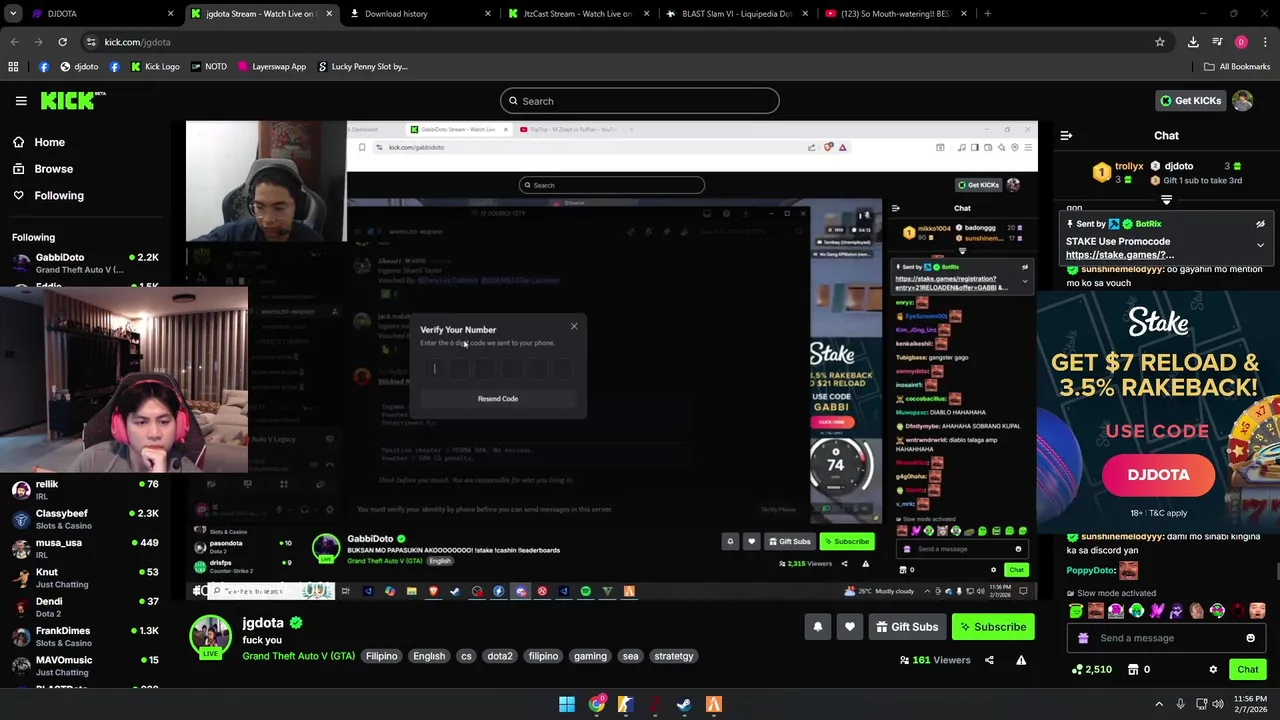The image size is (1280, 720).
Task: Click the gift icon in message box
Action: click(x=1083, y=638)
